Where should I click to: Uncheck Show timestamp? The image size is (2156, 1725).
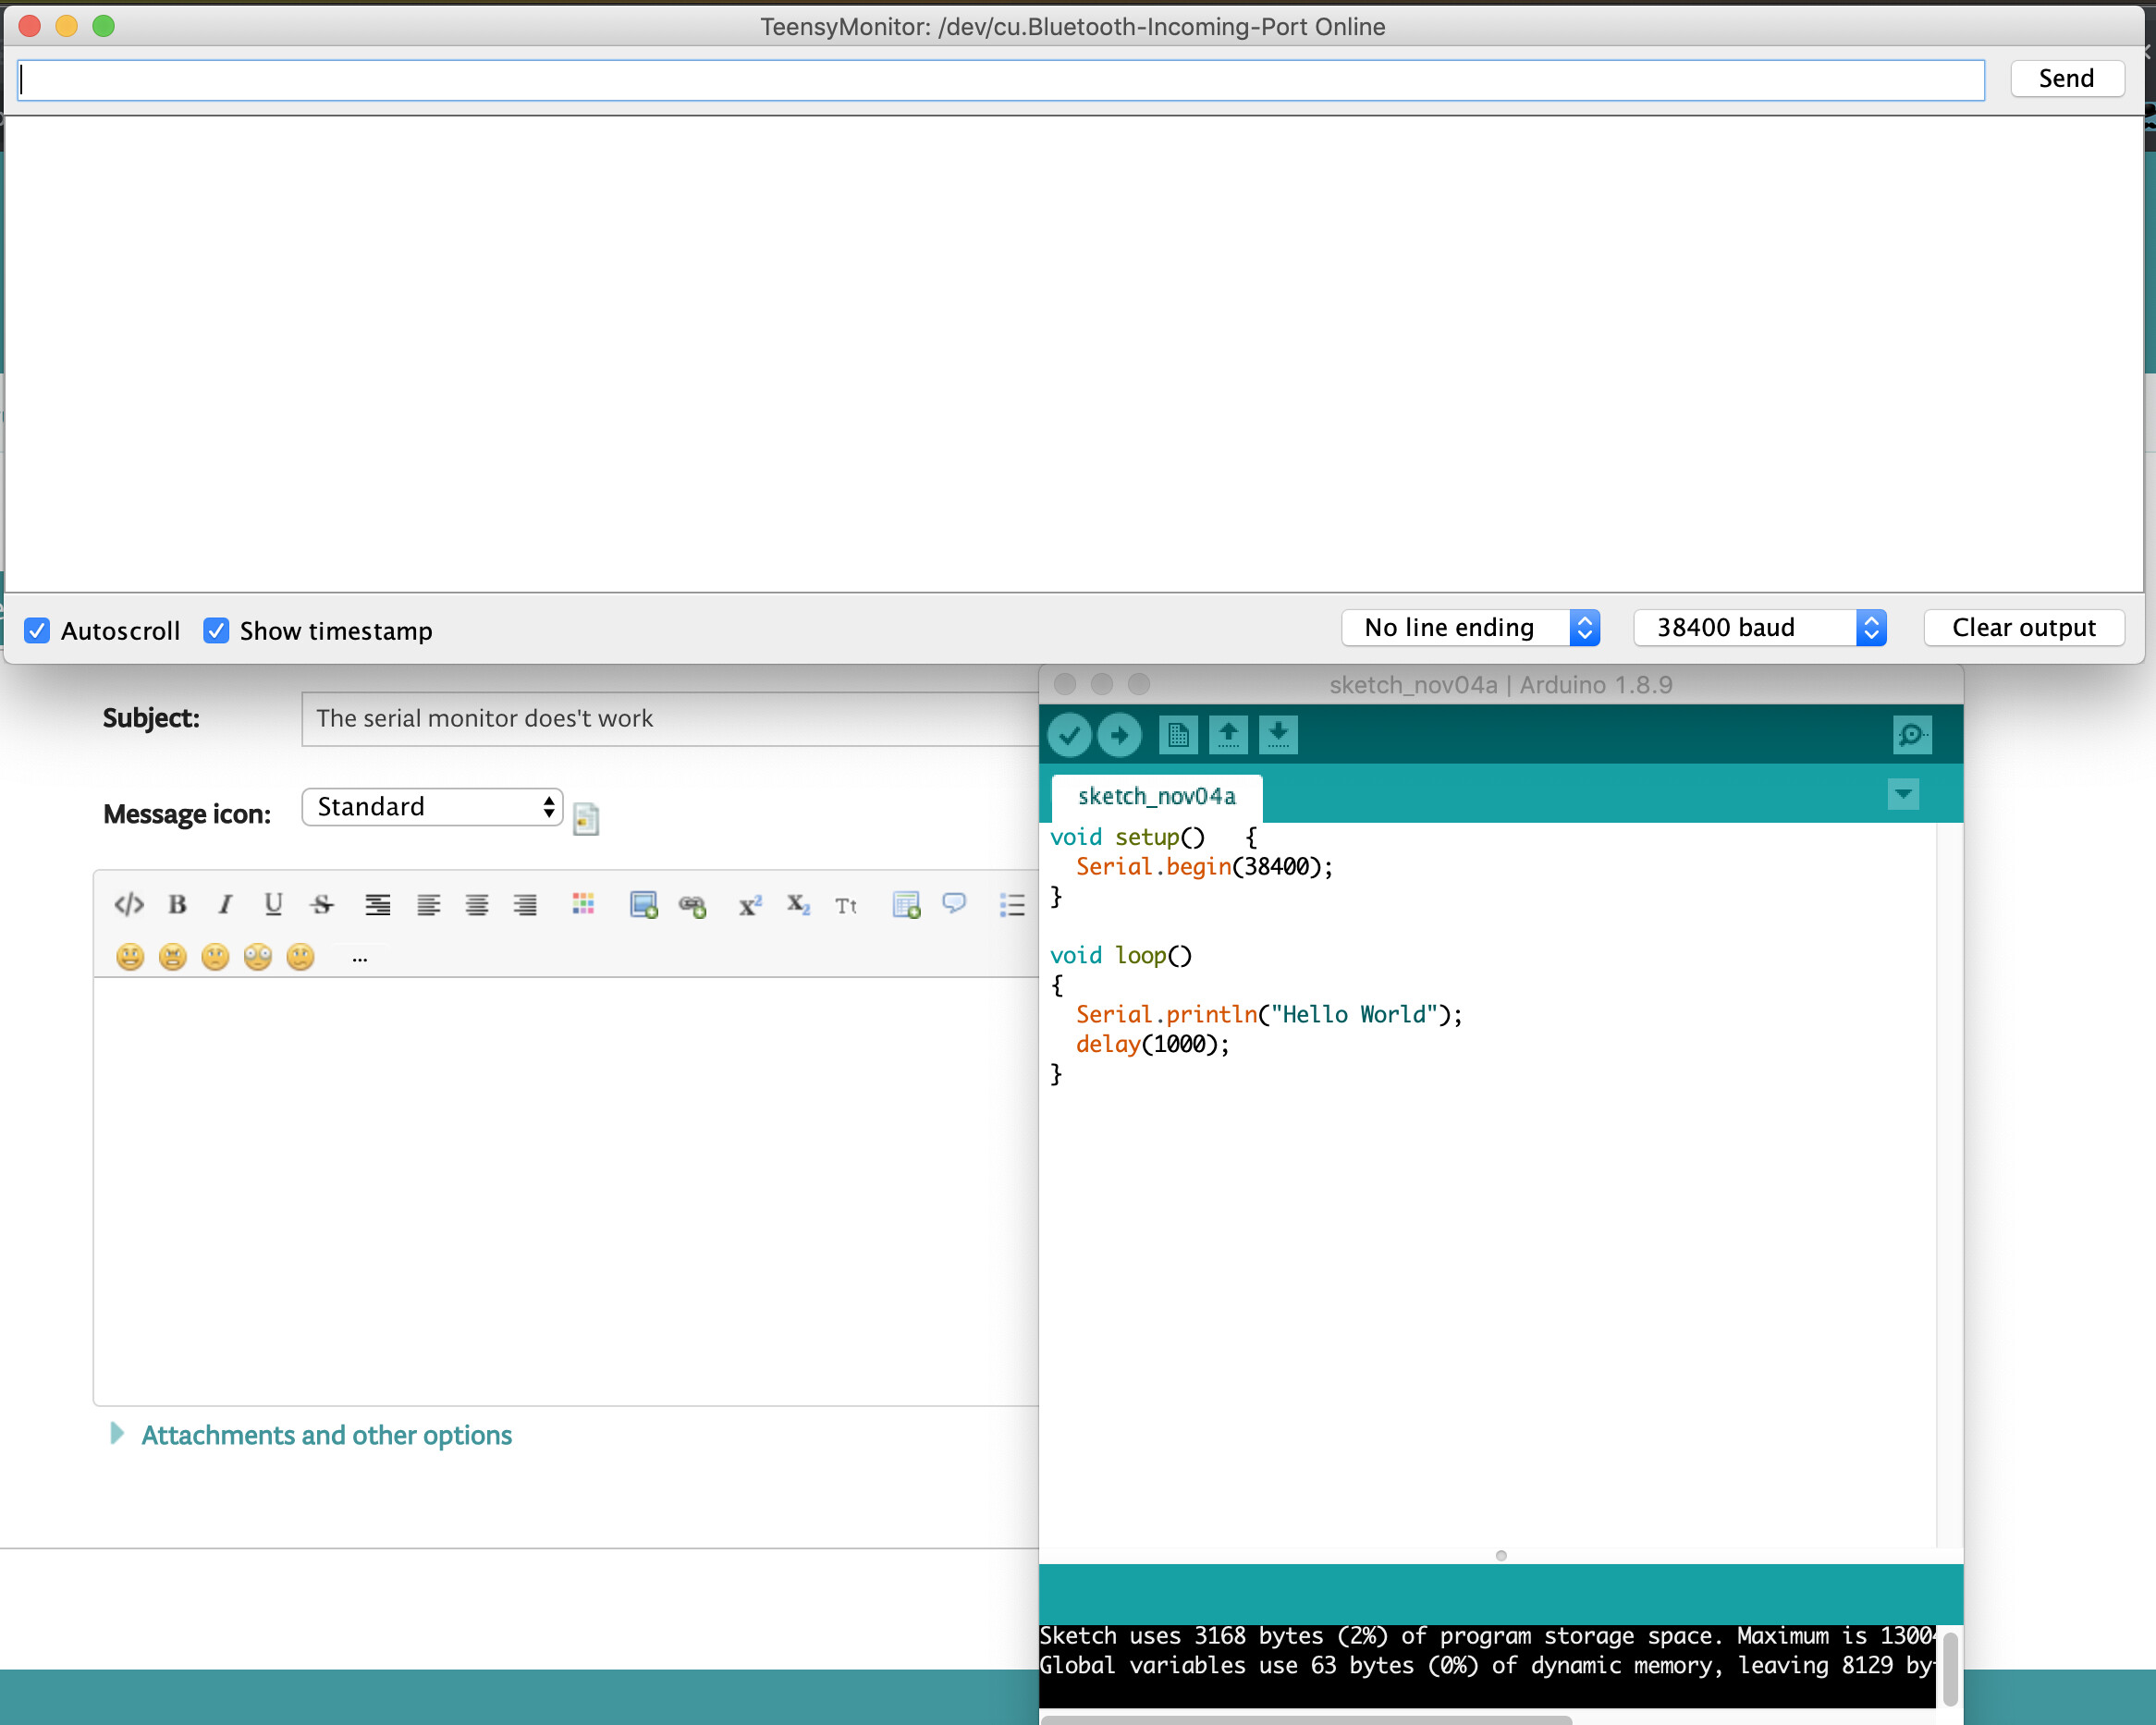click(x=216, y=630)
